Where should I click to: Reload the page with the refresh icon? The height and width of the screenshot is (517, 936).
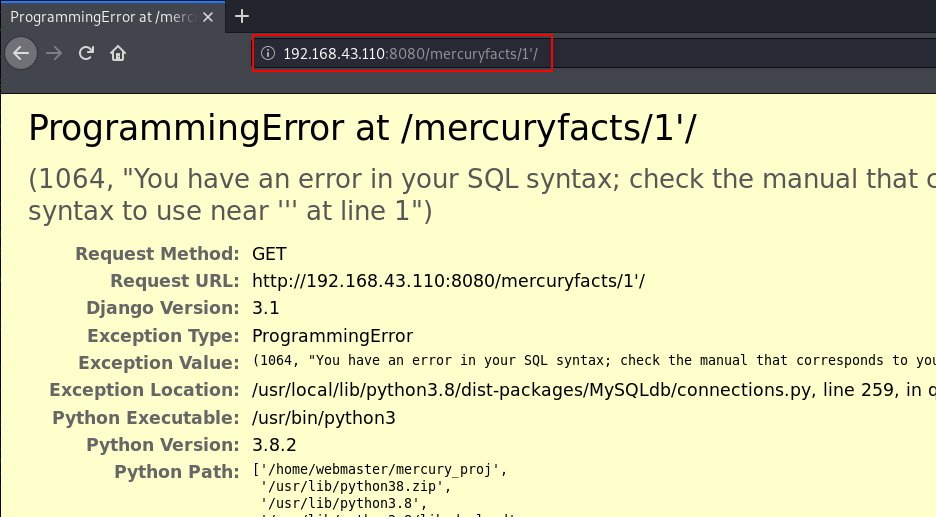(x=86, y=53)
